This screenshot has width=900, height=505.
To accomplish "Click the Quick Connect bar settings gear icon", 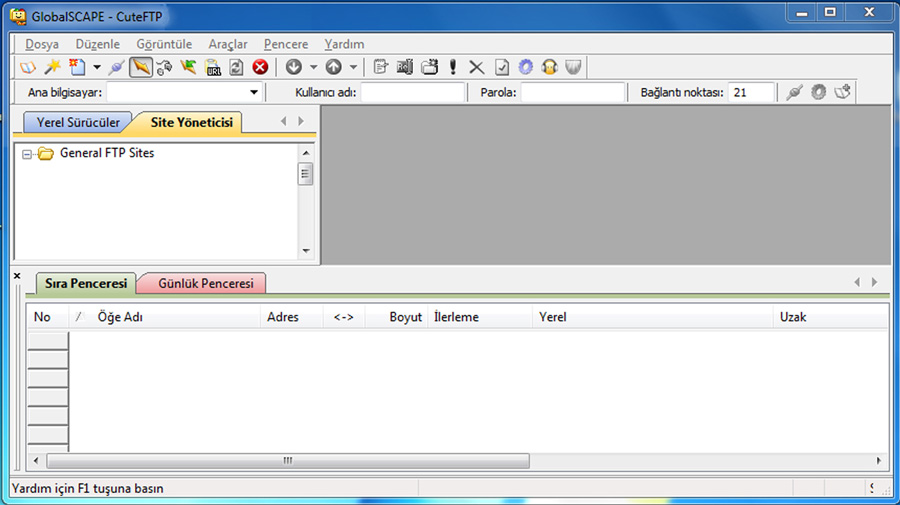I will pos(818,92).
